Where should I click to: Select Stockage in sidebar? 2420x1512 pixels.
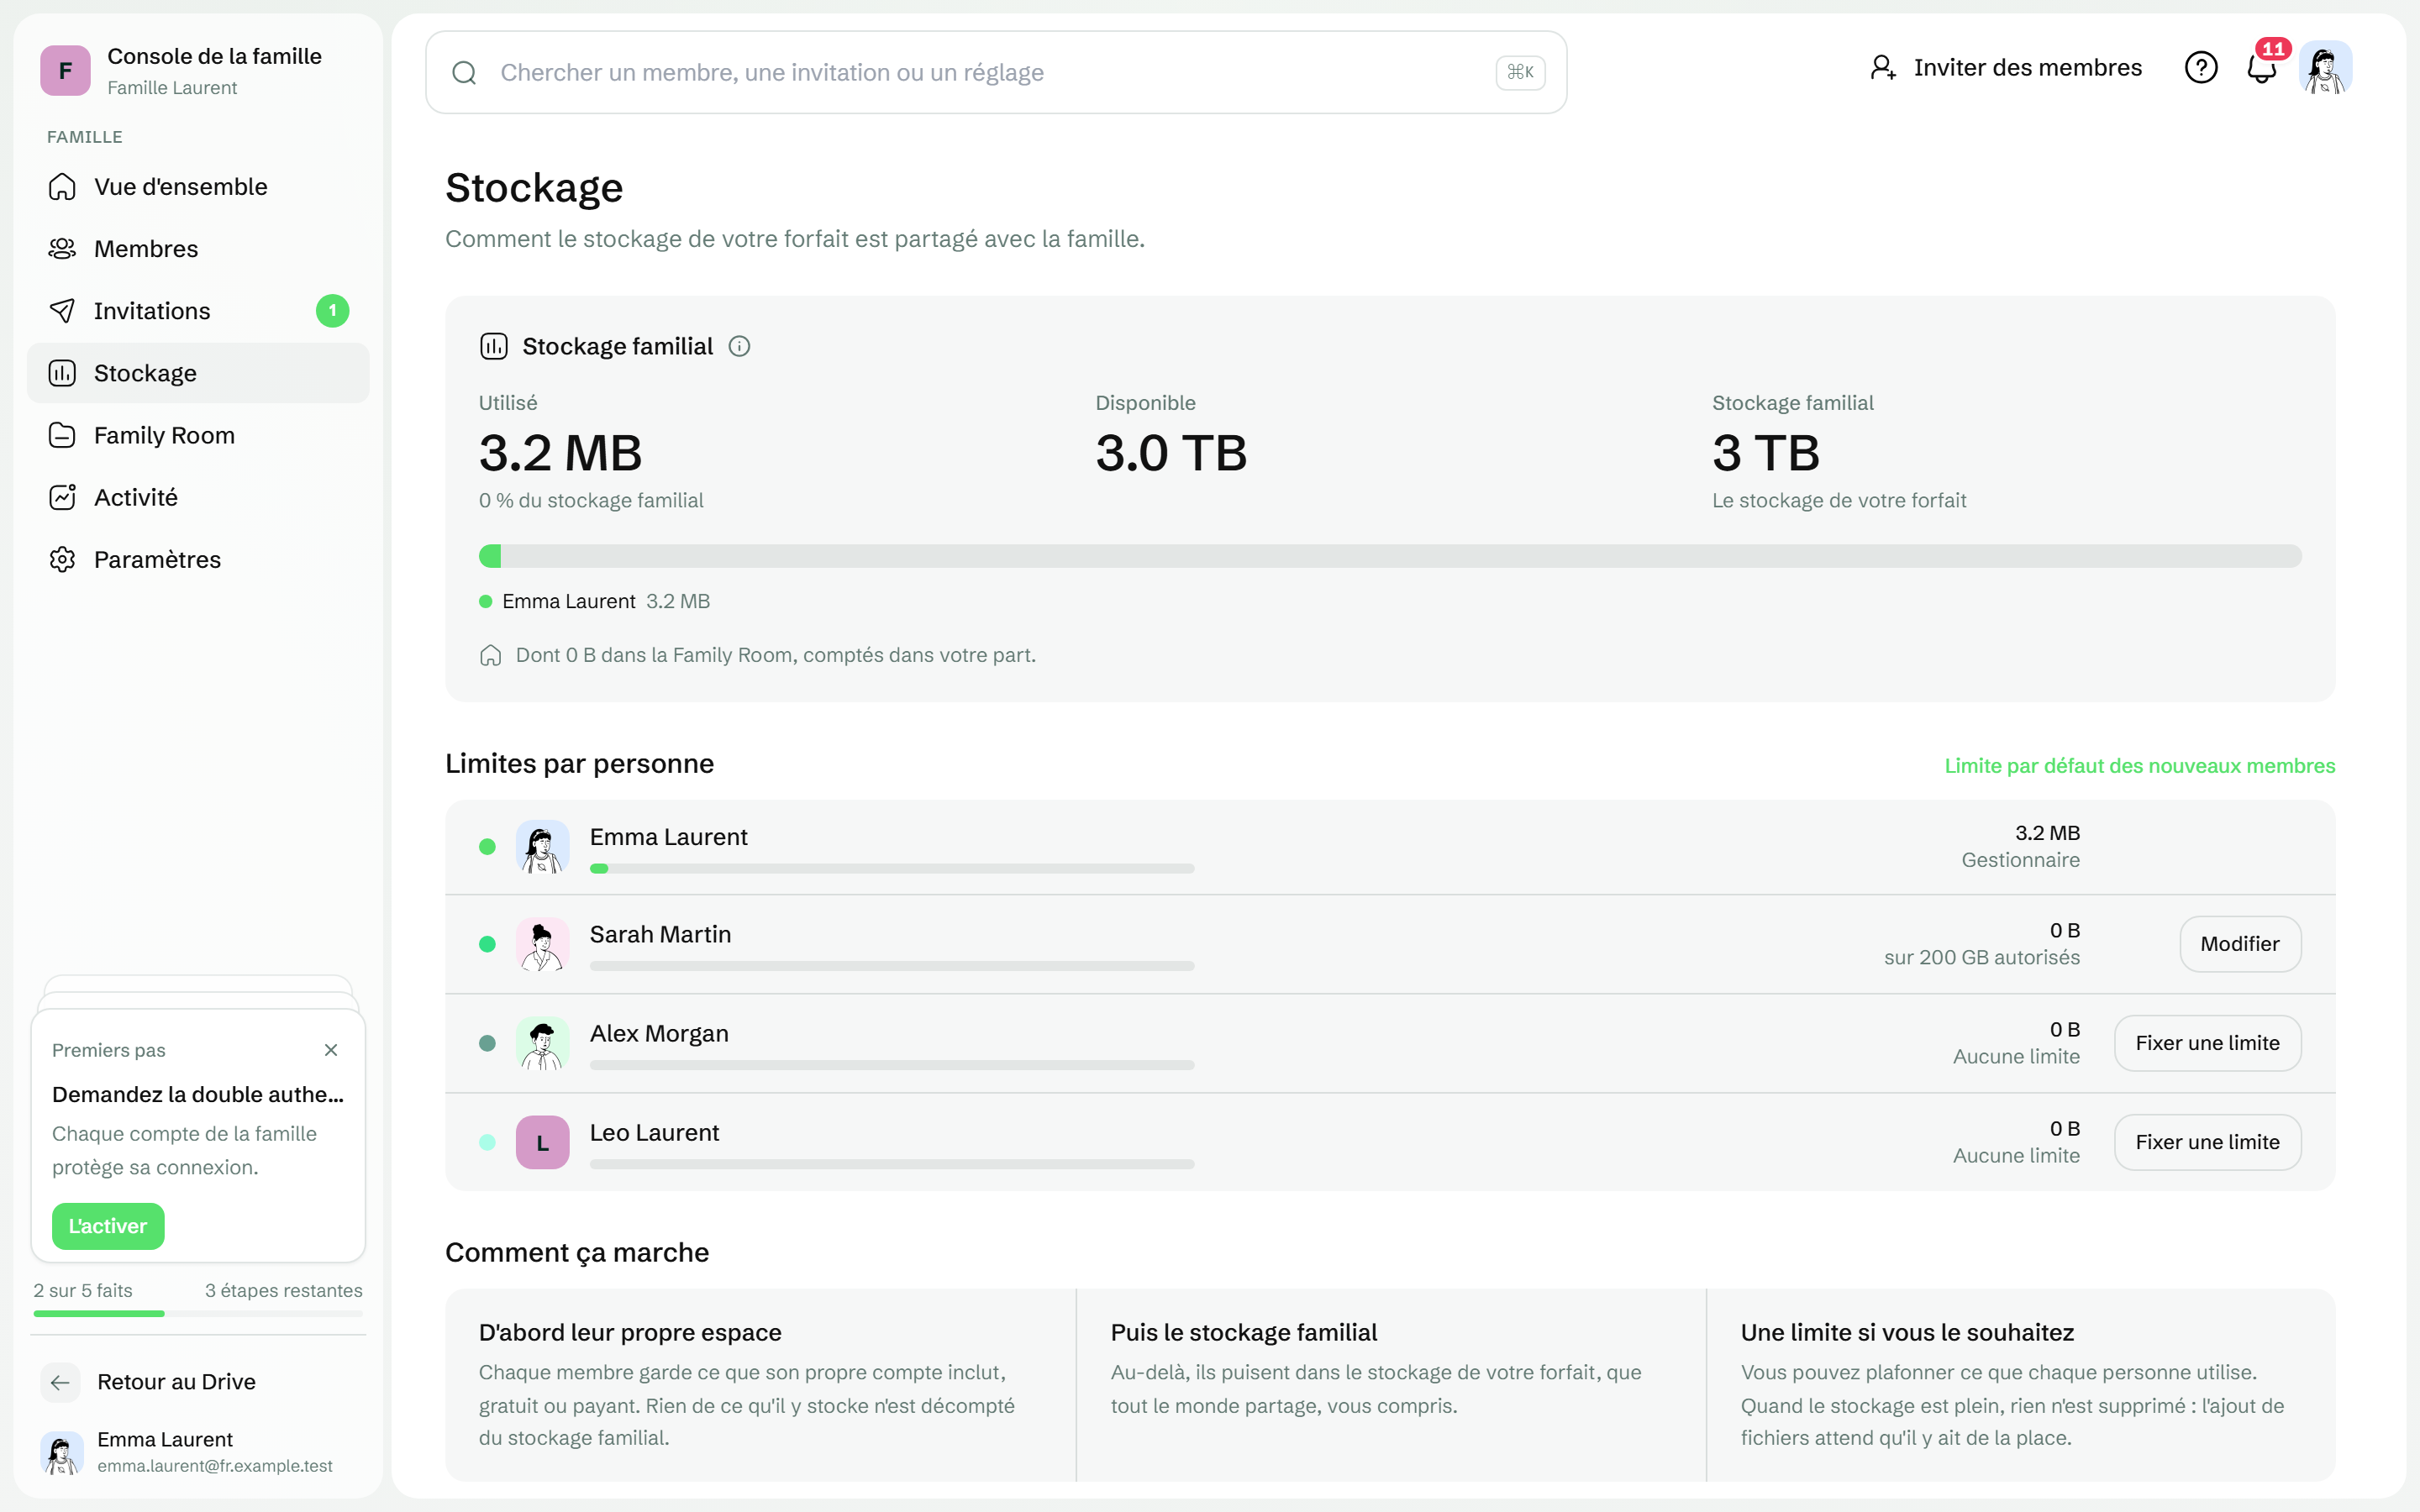coord(198,373)
